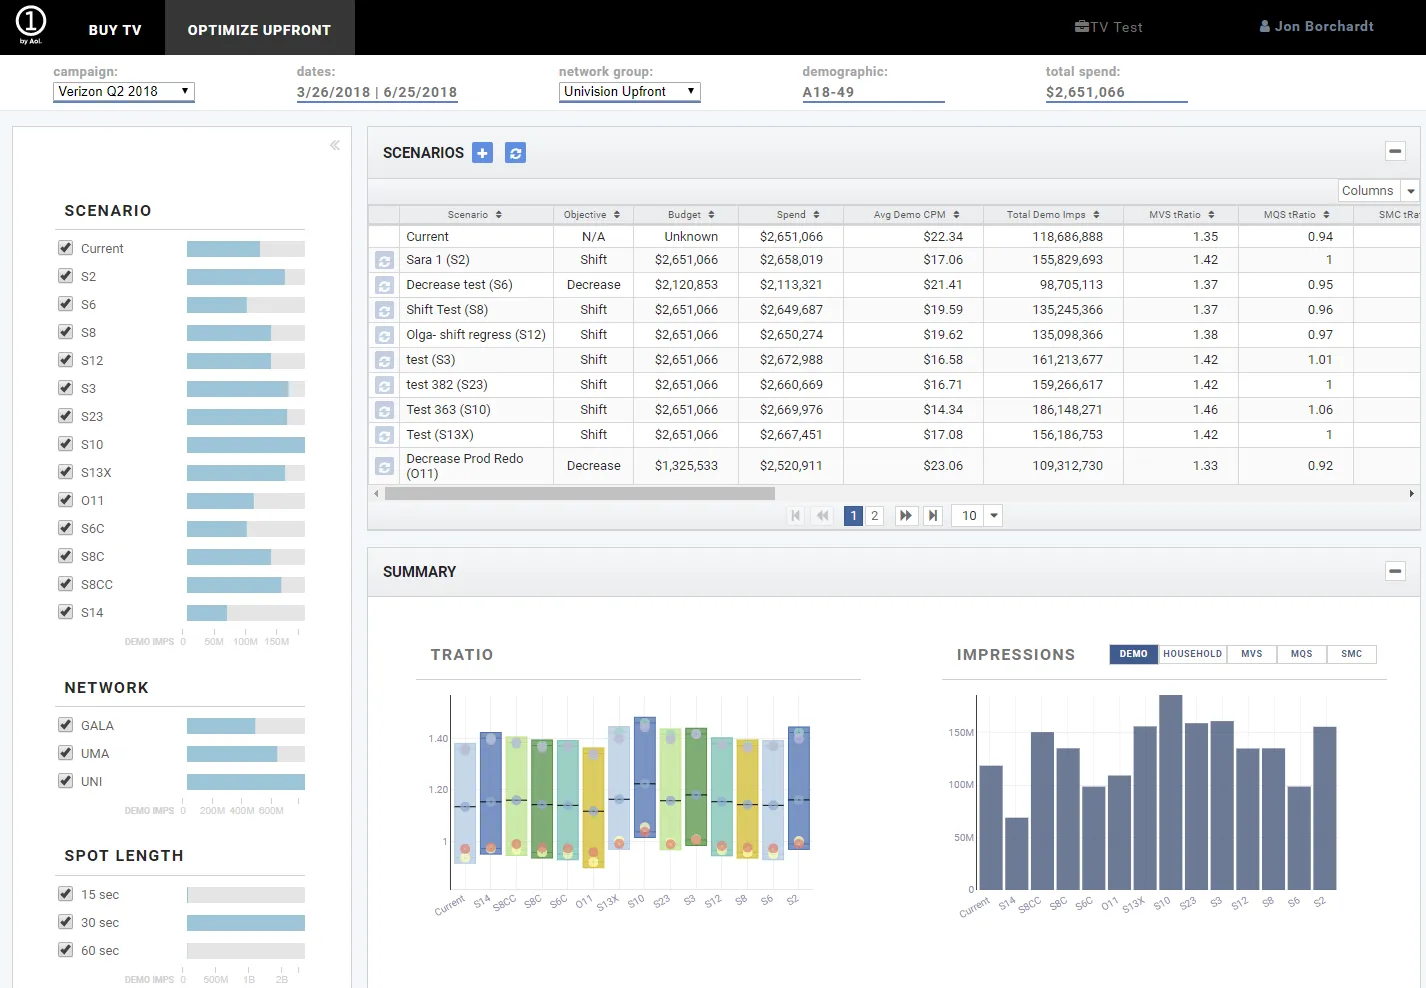The image size is (1426, 988).
Task: Switch impressions chart to MVS
Action: (x=1252, y=654)
